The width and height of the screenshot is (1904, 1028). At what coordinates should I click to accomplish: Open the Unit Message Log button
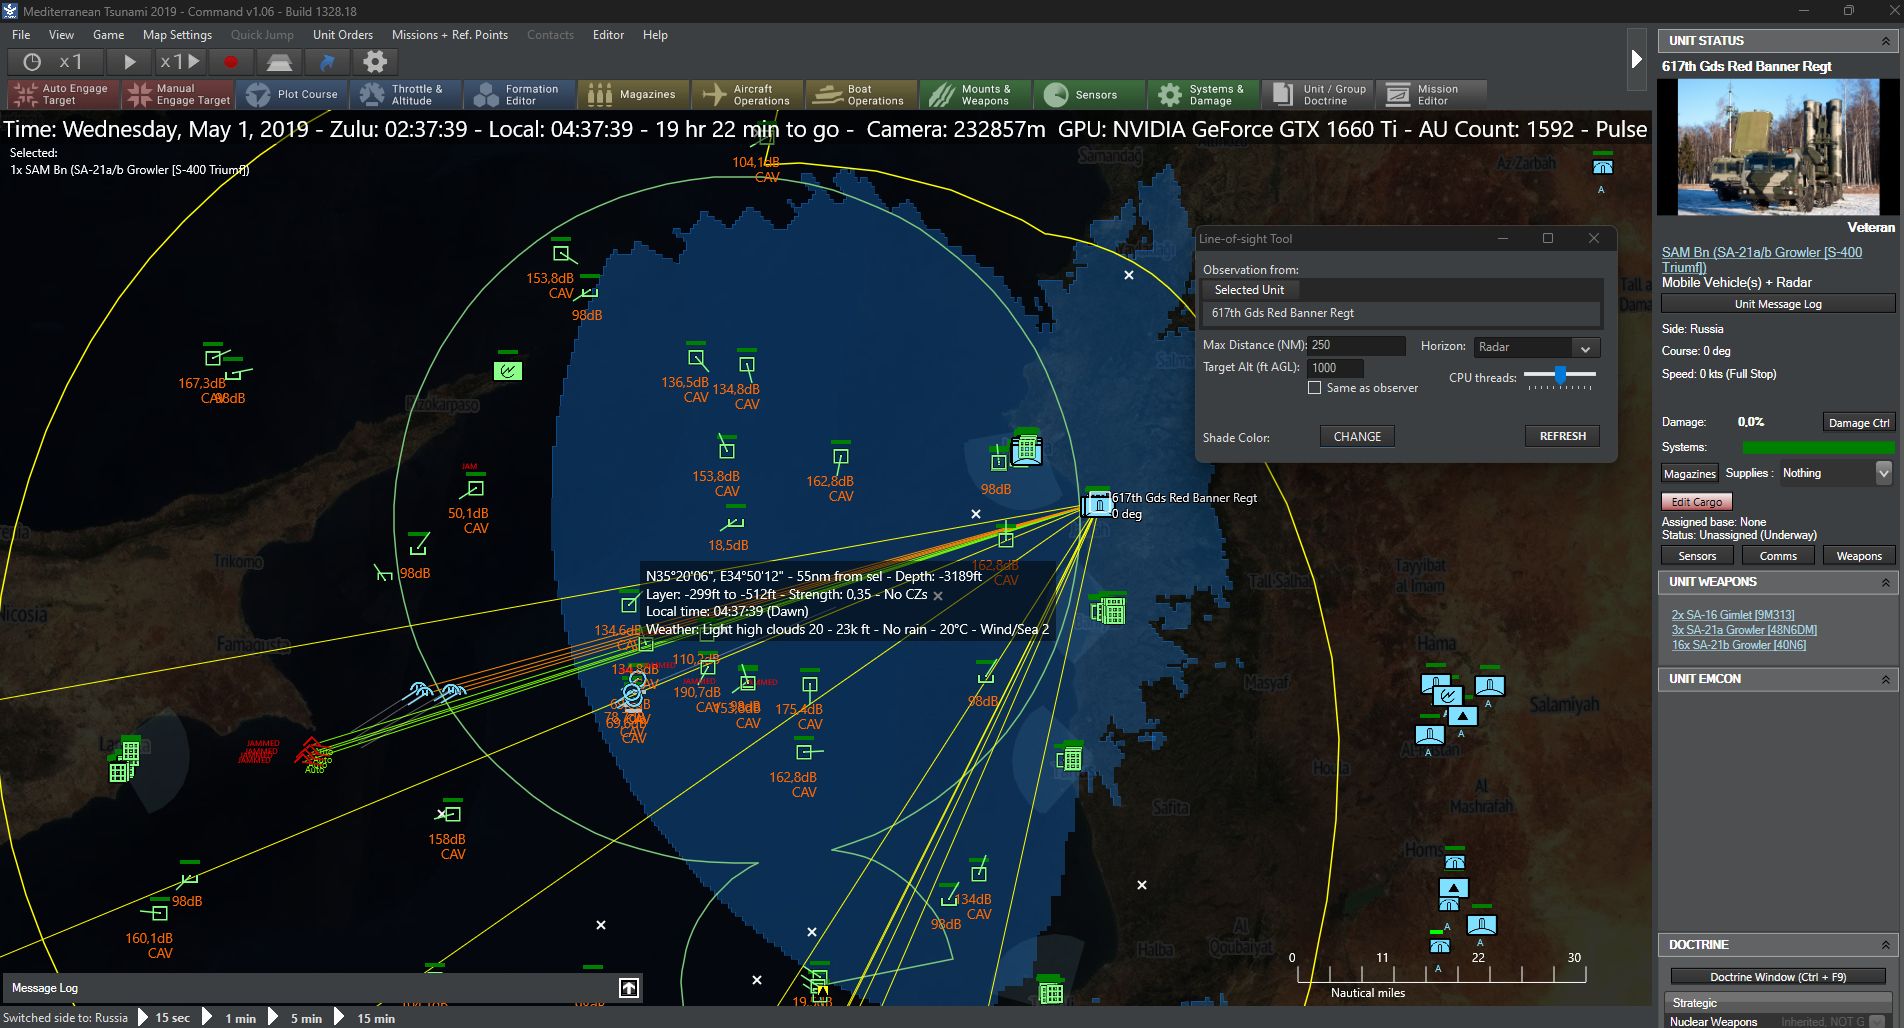[1777, 304]
